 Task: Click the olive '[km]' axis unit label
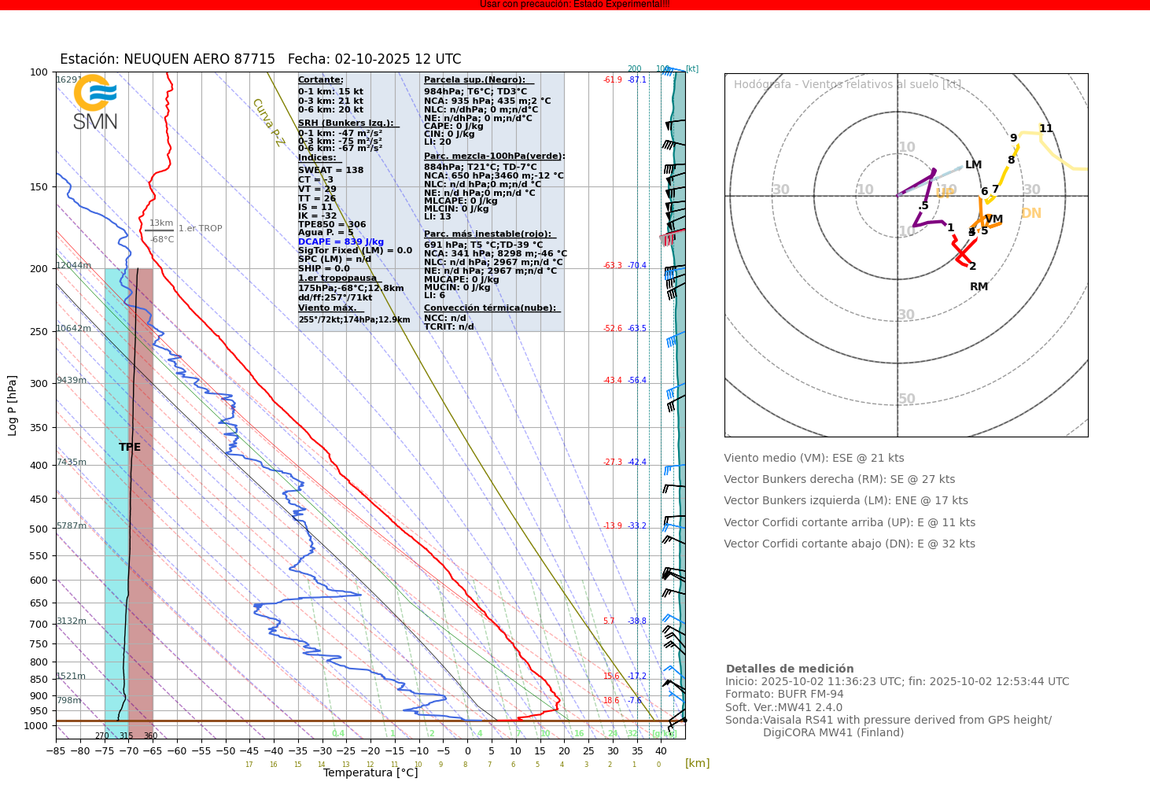697,763
